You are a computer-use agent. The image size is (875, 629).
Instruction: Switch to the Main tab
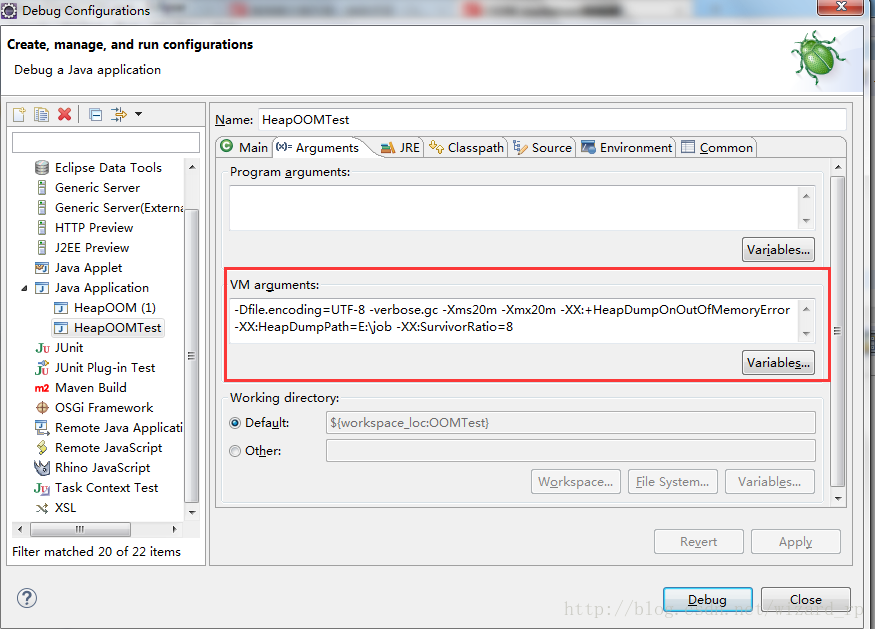244,147
